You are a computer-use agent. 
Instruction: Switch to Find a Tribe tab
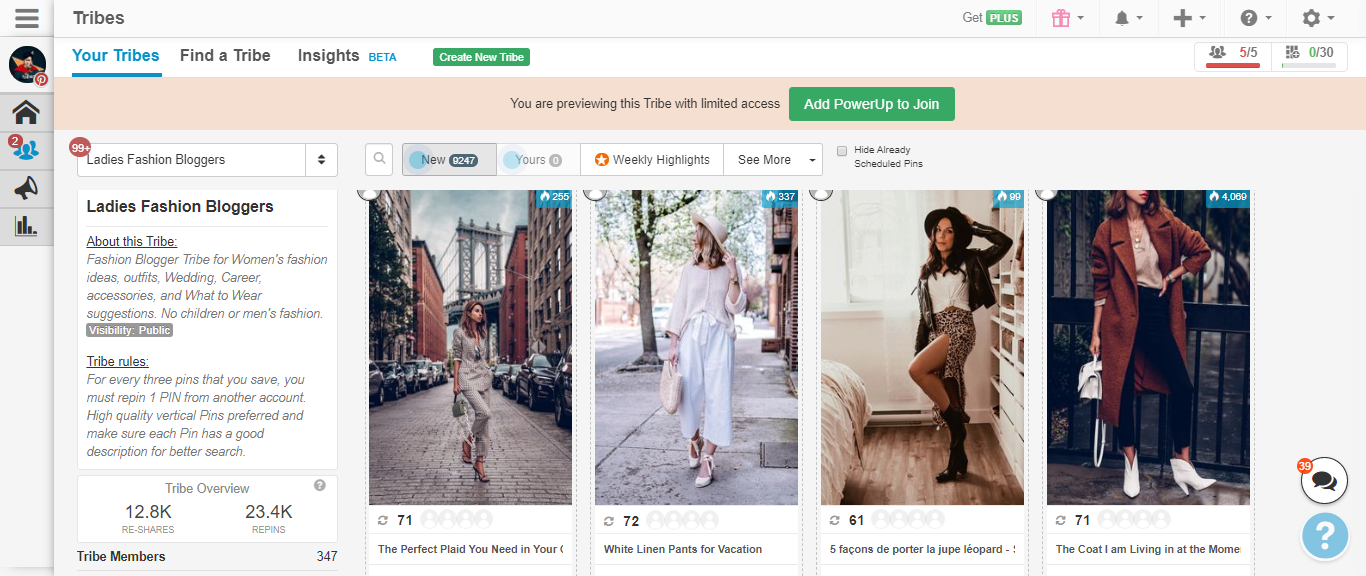tap(225, 56)
